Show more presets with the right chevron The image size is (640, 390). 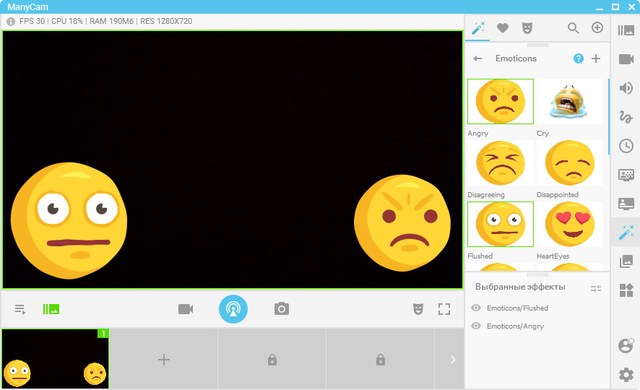click(x=452, y=359)
